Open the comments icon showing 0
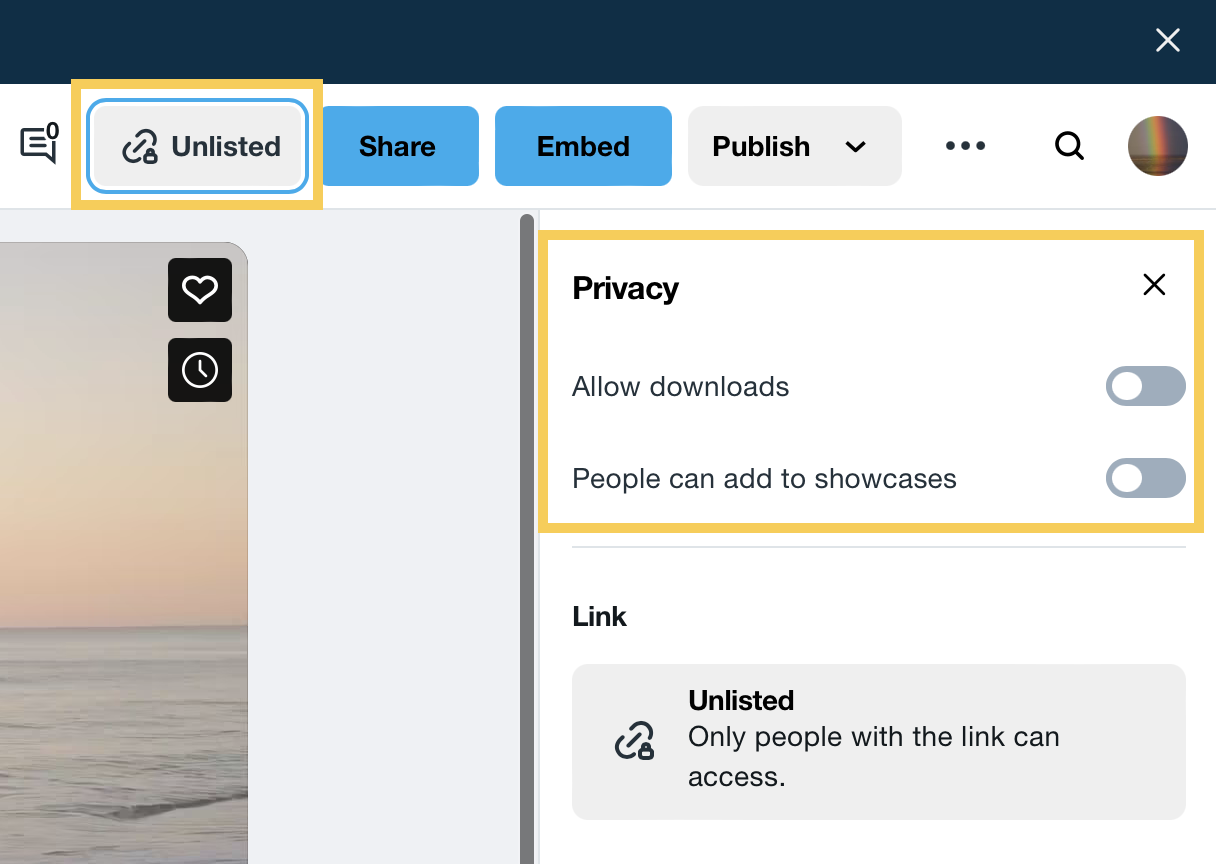 39,144
